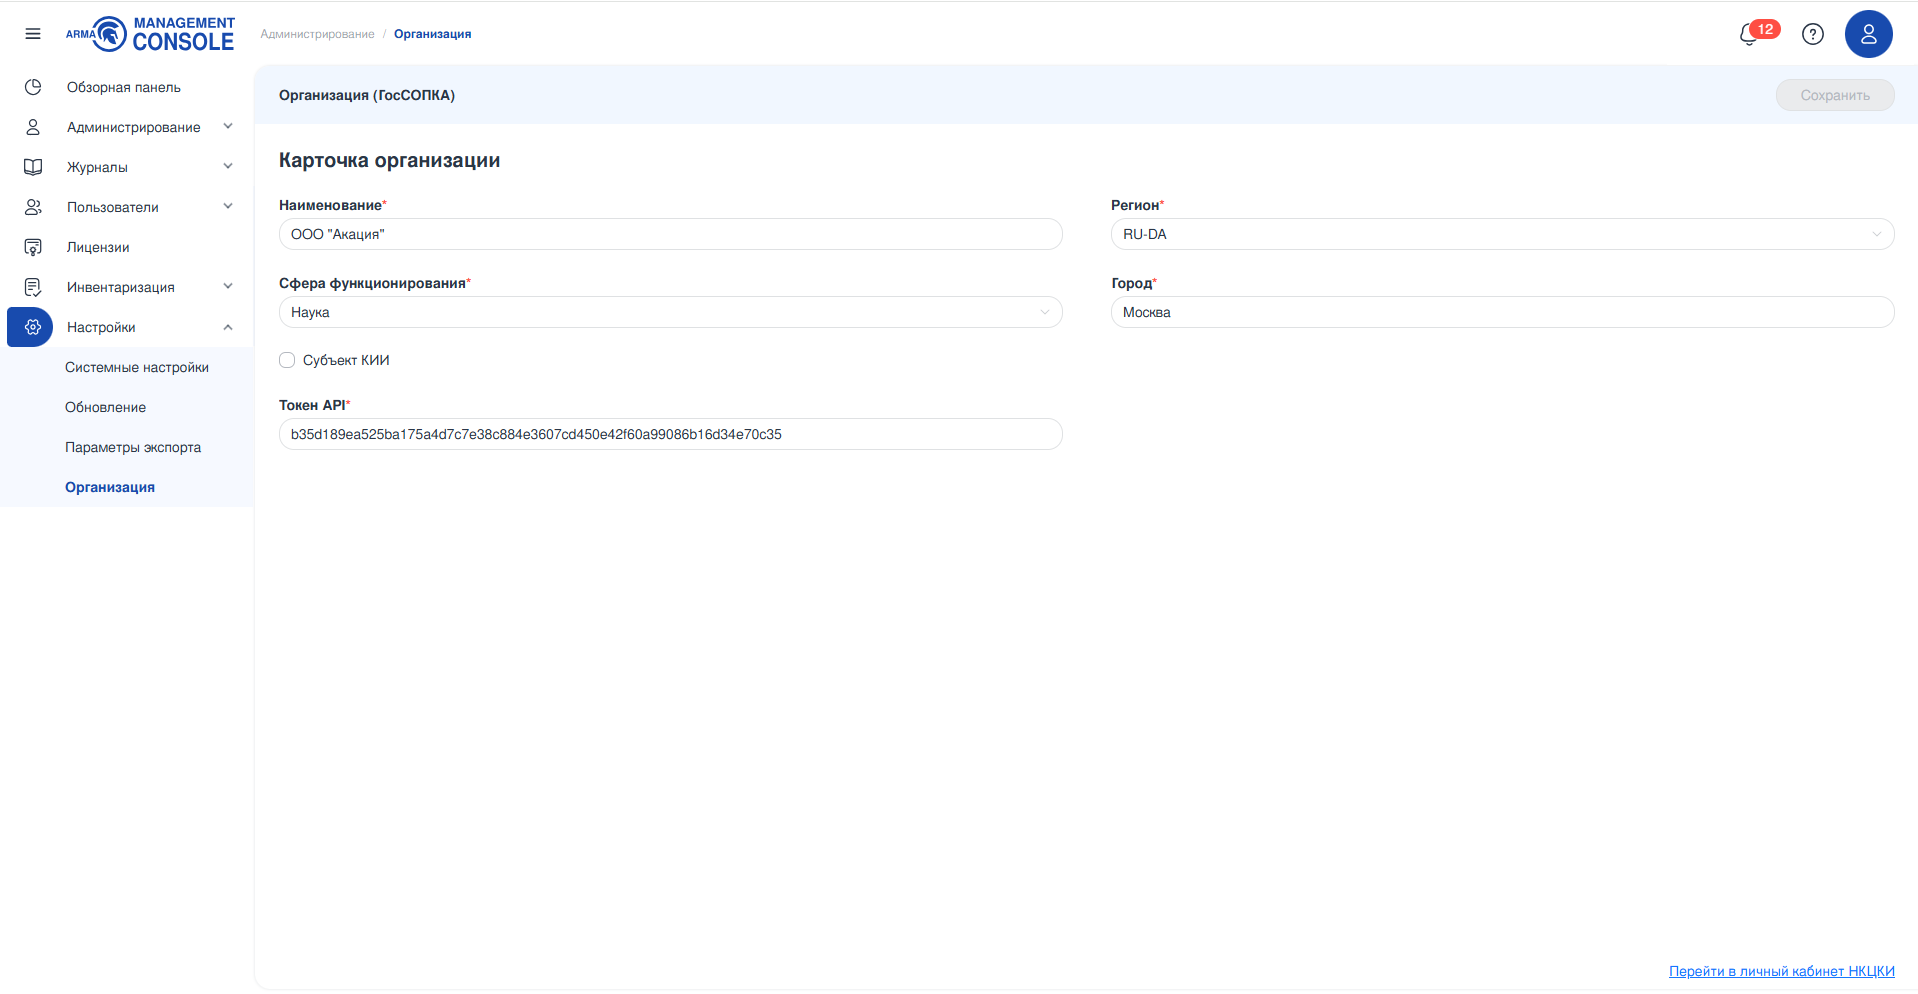1918x994 pixels.
Task: Open Системные настройки submenu item
Action: click(137, 367)
